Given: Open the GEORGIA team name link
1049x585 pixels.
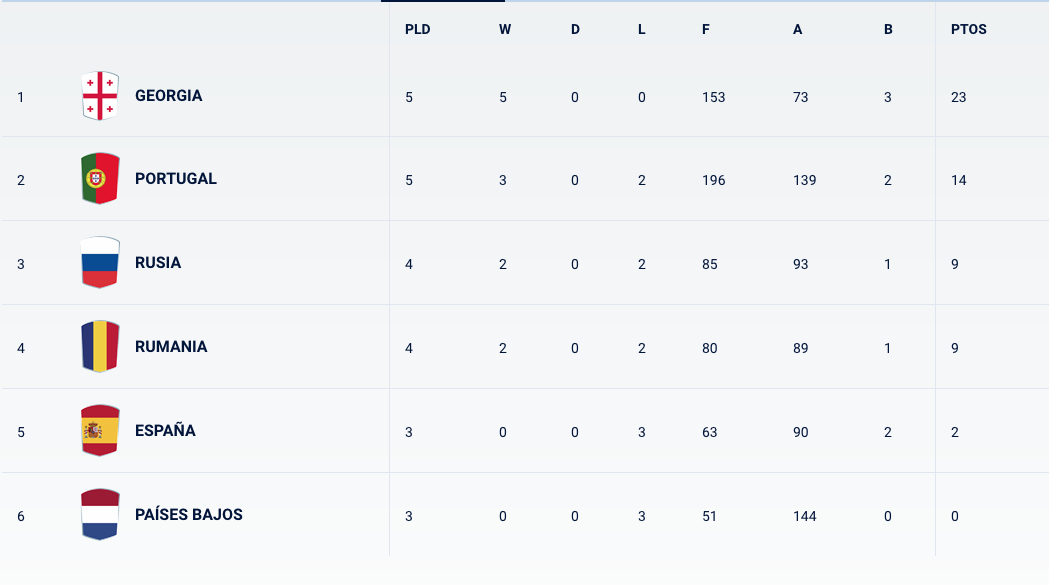Looking at the screenshot, I should [x=169, y=96].
